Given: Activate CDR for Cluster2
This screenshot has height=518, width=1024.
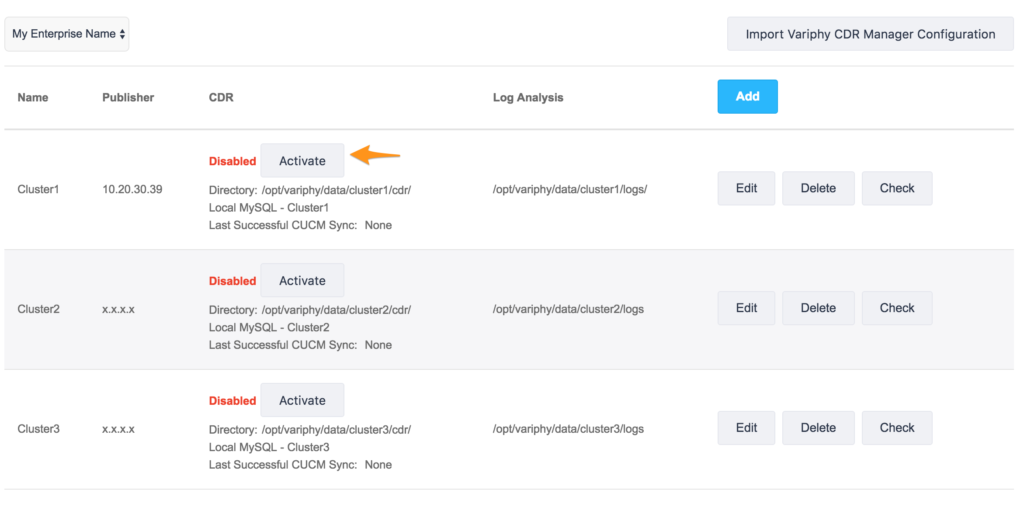Looking at the screenshot, I should tap(302, 281).
